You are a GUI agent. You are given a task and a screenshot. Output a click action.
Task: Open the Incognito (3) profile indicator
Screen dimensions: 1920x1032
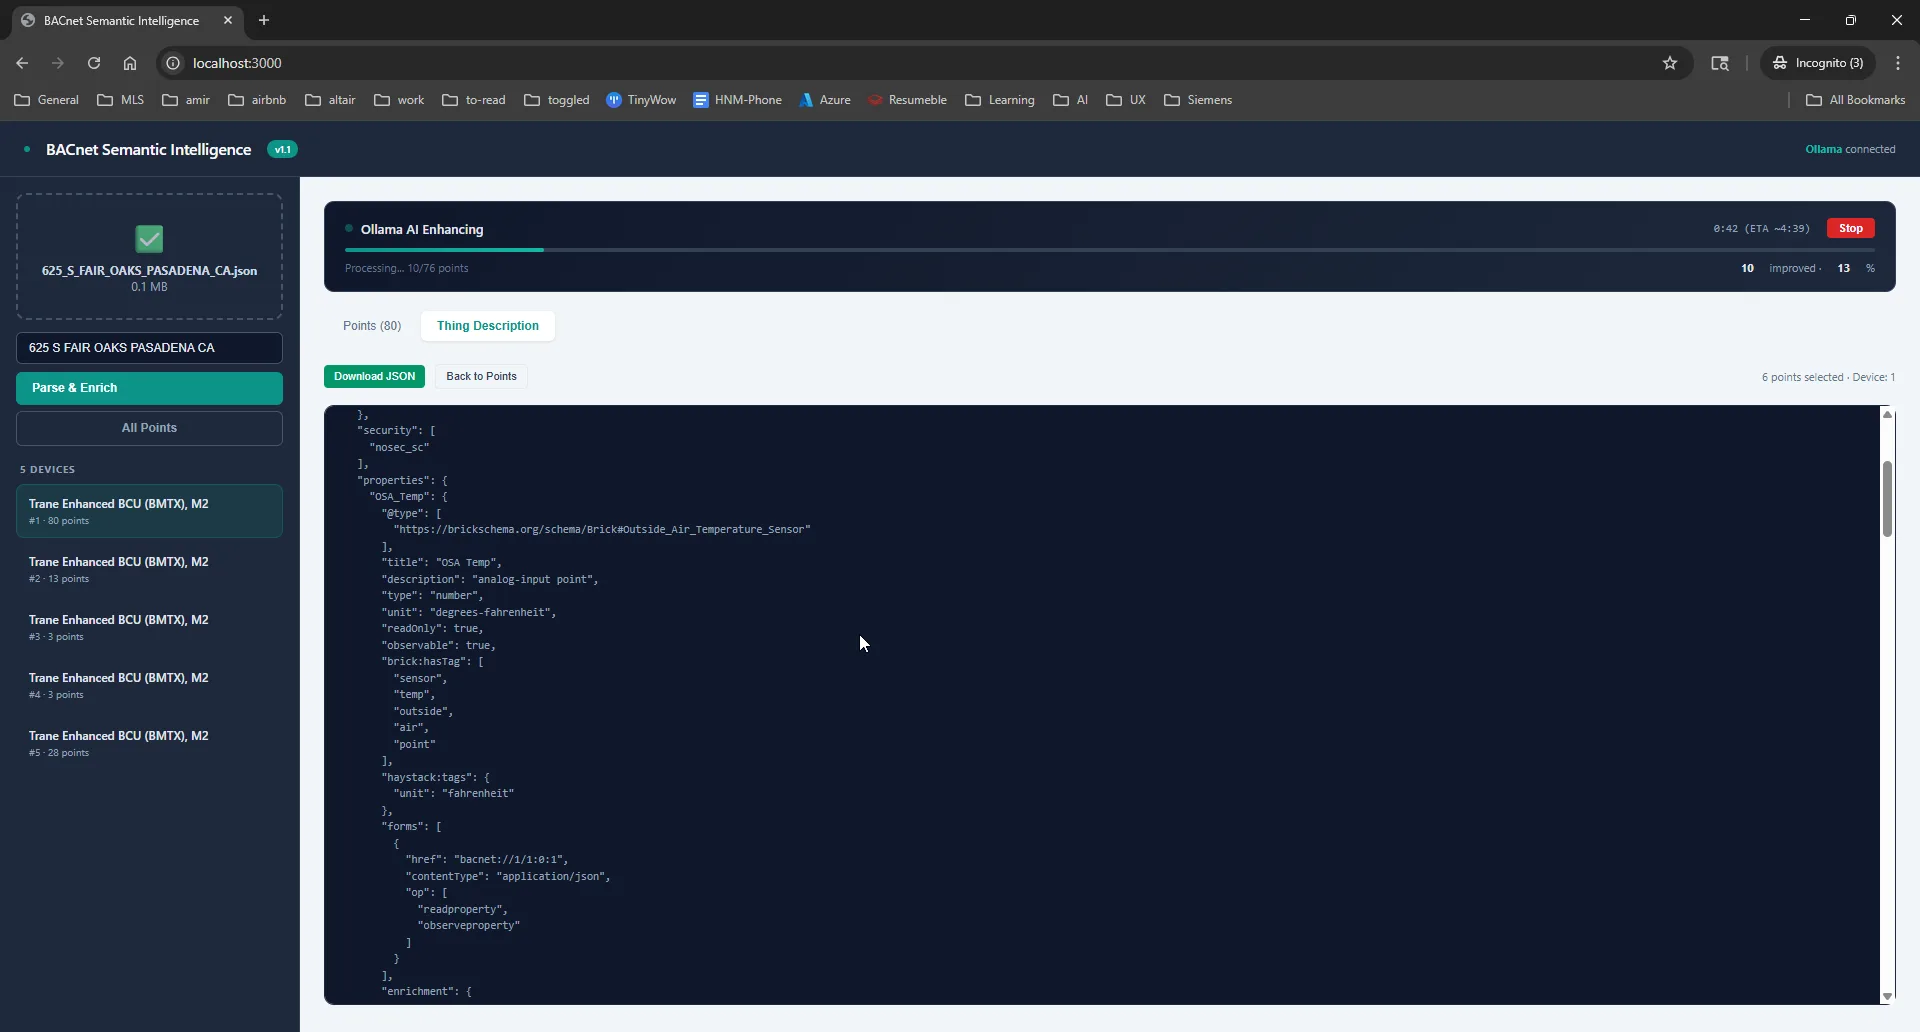1818,63
